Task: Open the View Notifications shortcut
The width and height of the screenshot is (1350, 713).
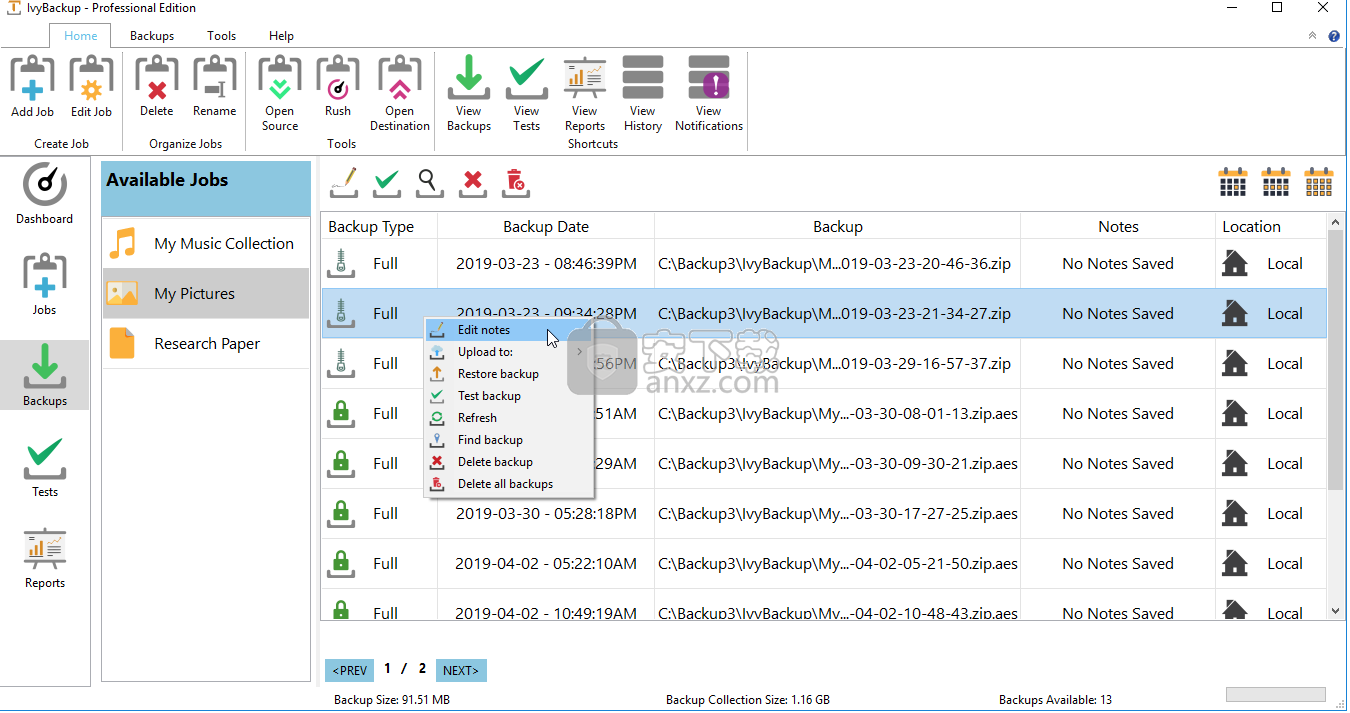Action: [x=709, y=93]
